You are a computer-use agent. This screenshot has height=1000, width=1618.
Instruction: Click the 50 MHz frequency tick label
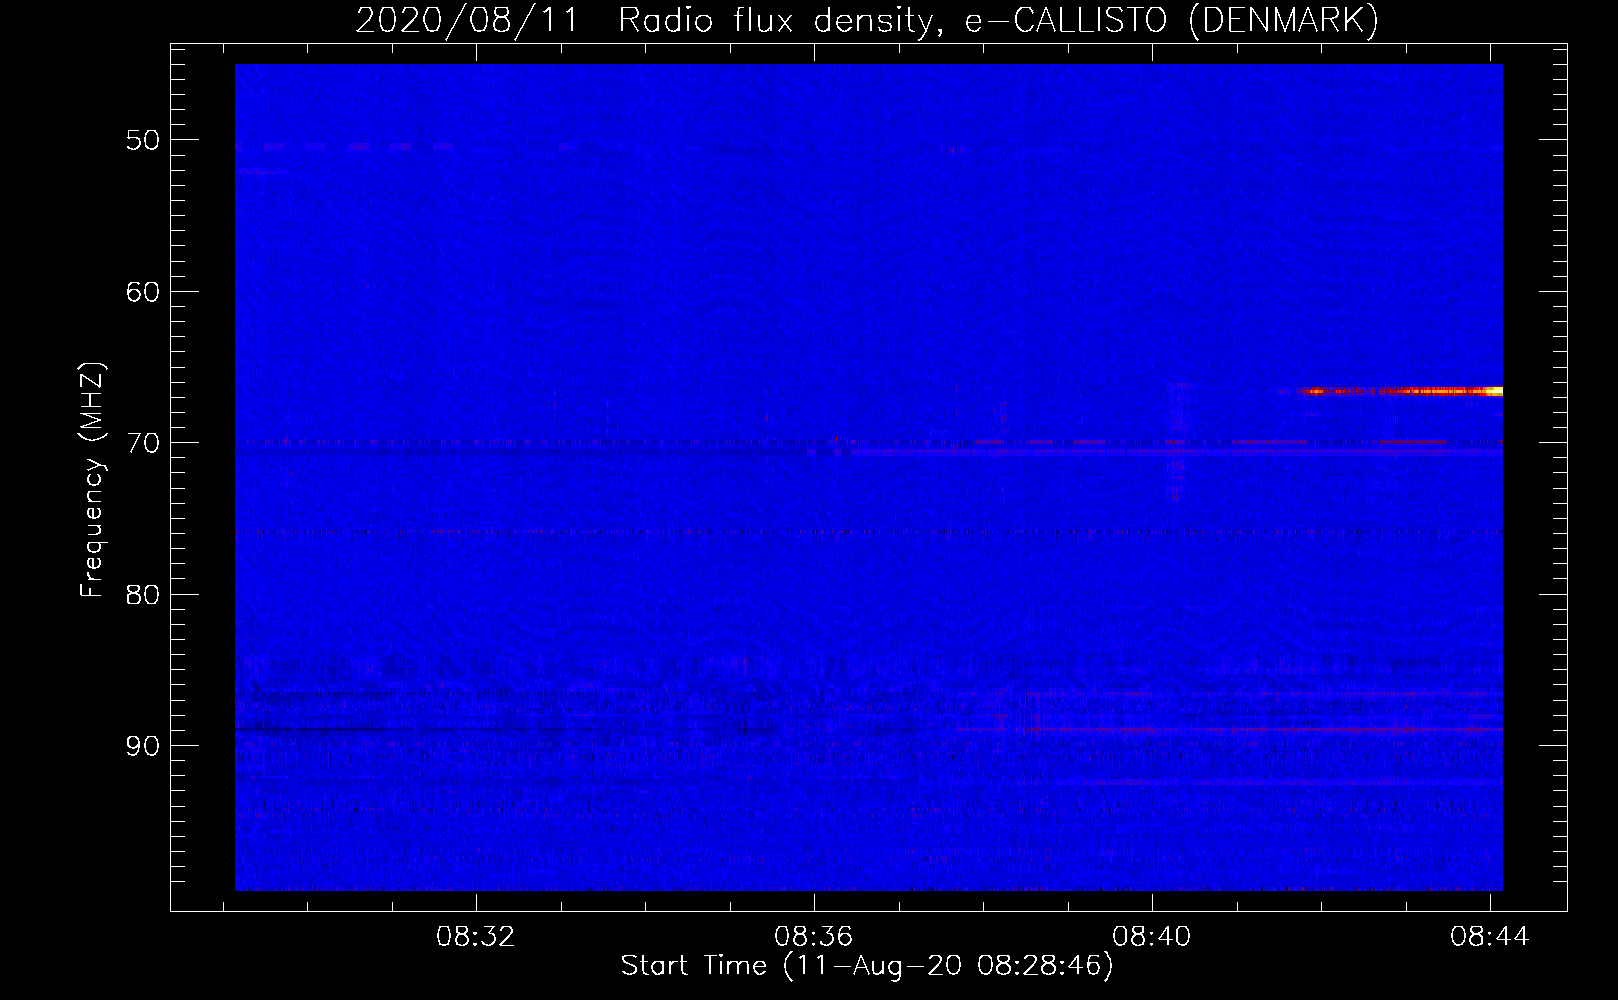(x=143, y=139)
